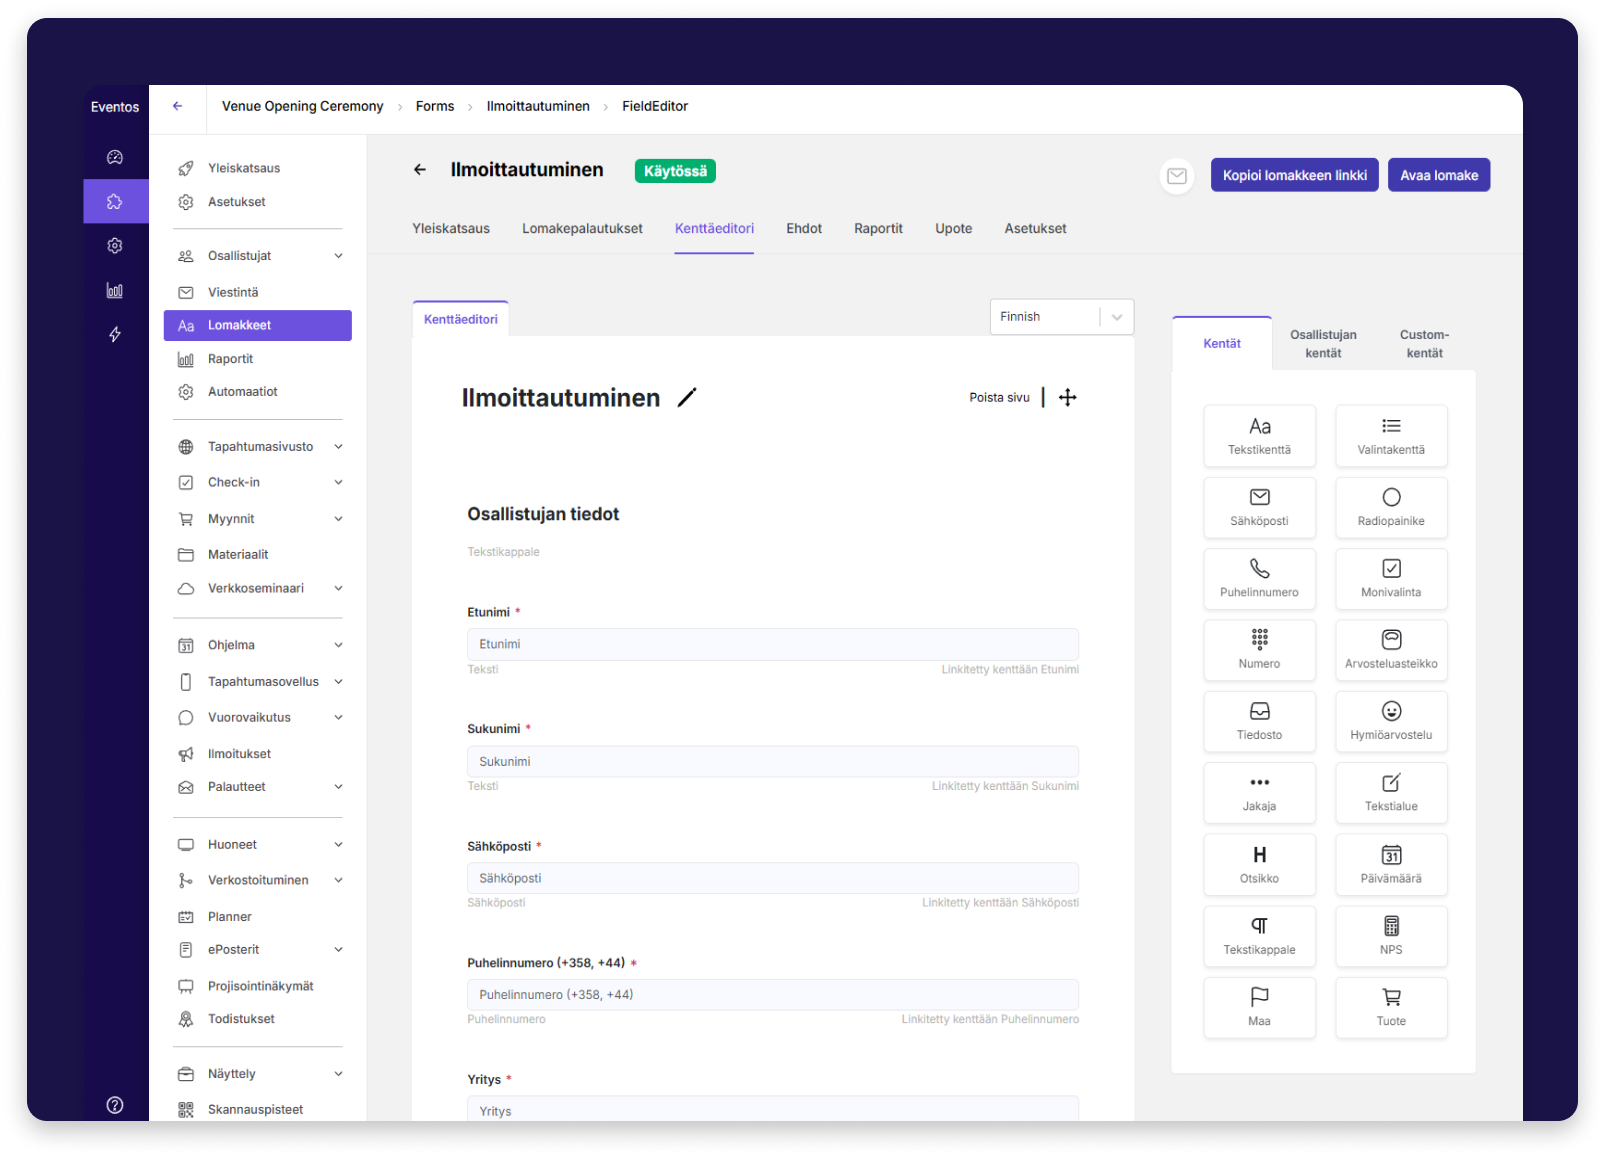Select the Päivämäärä field type
The image size is (1605, 1157).
(x=1390, y=864)
